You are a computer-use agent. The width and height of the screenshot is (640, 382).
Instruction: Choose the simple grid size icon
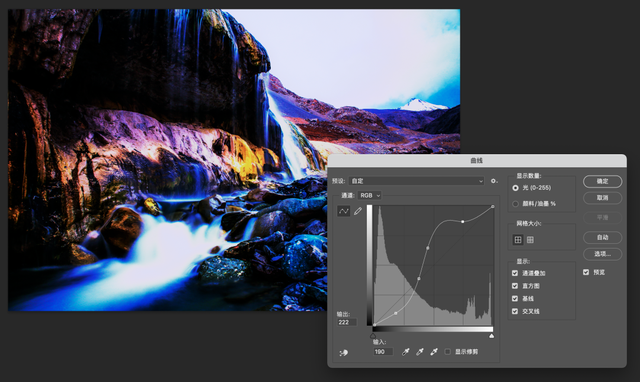coord(518,240)
